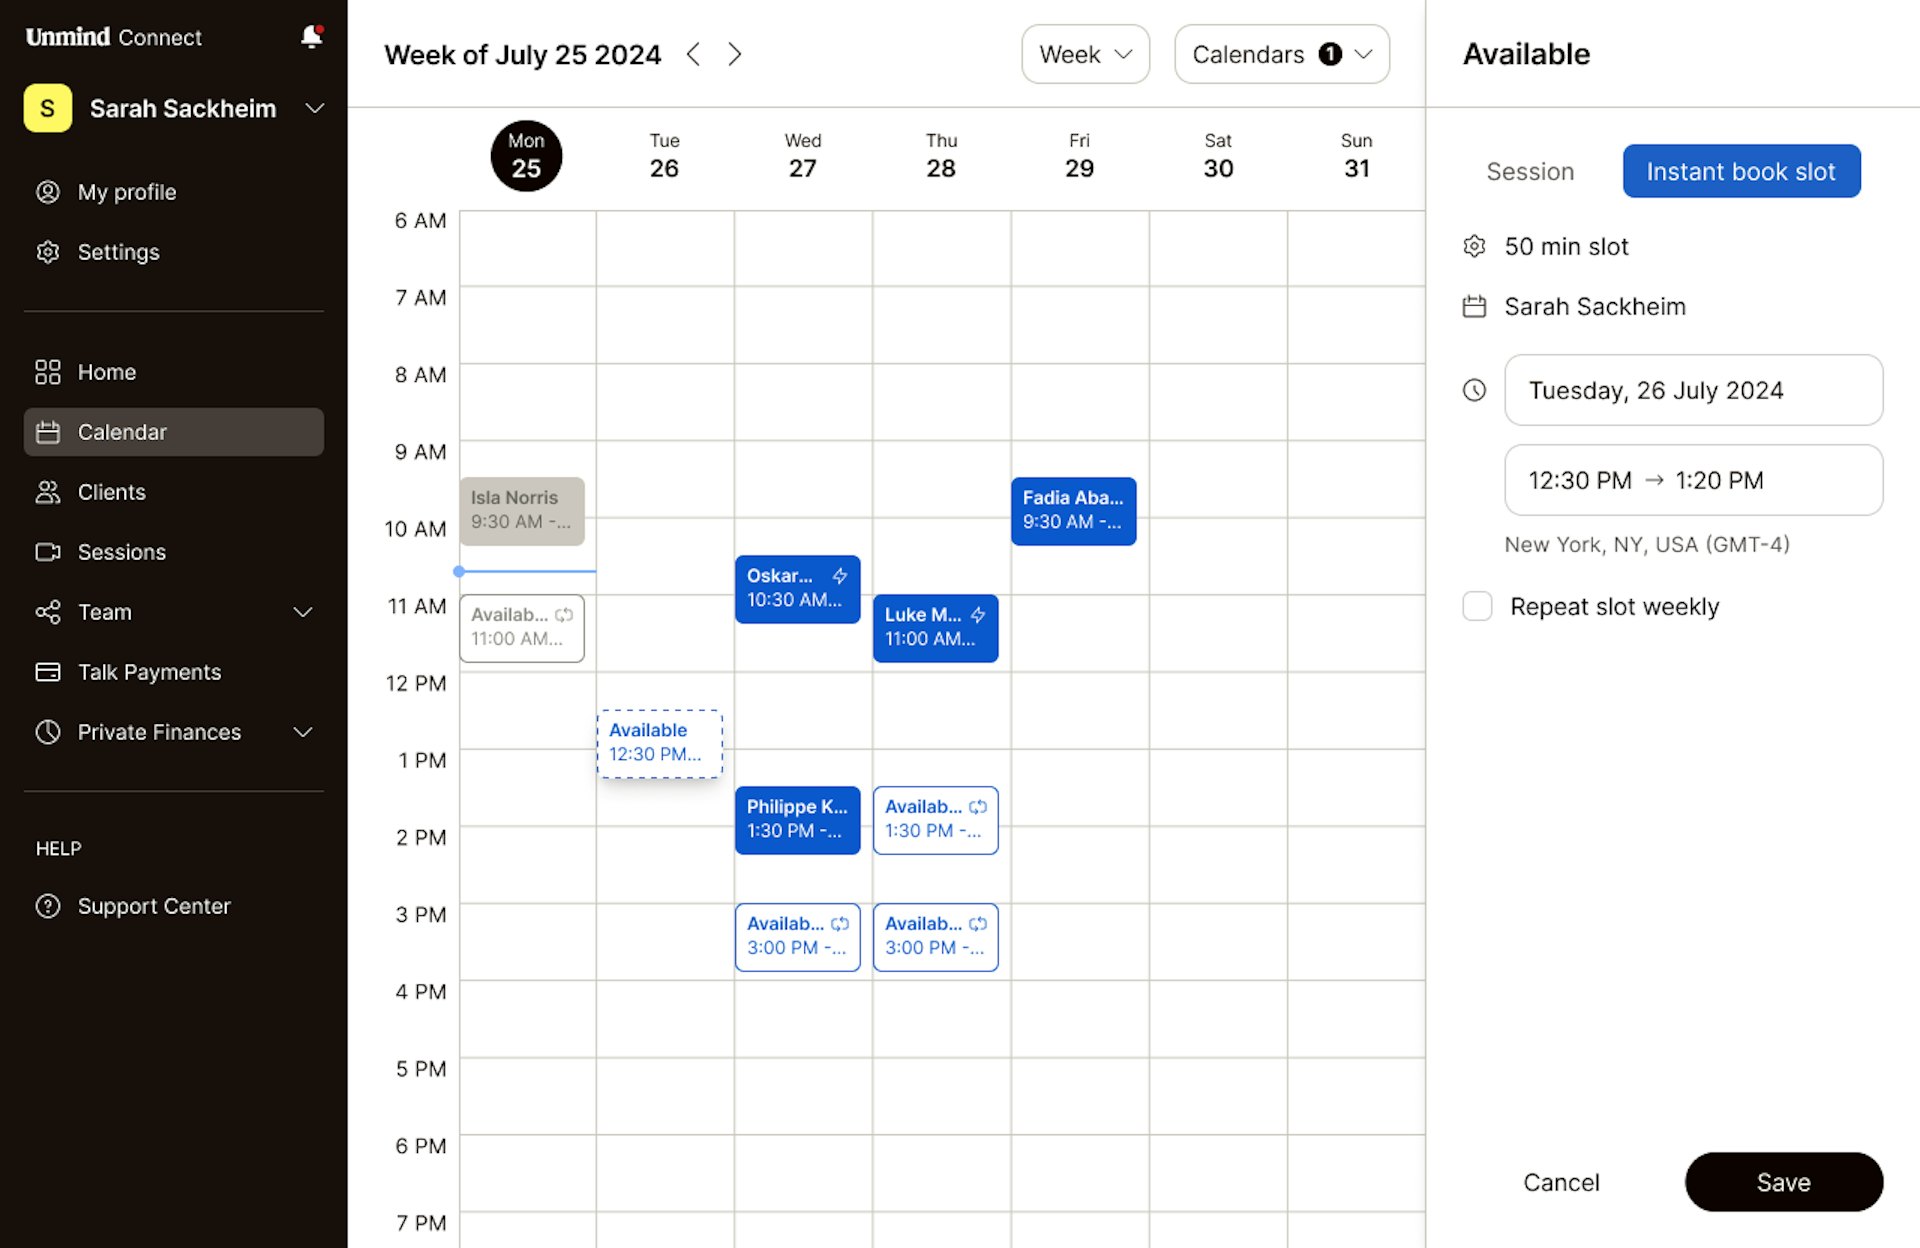Click the Save button
The height and width of the screenshot is (1248, 1920).
tap(1783, 1182)
